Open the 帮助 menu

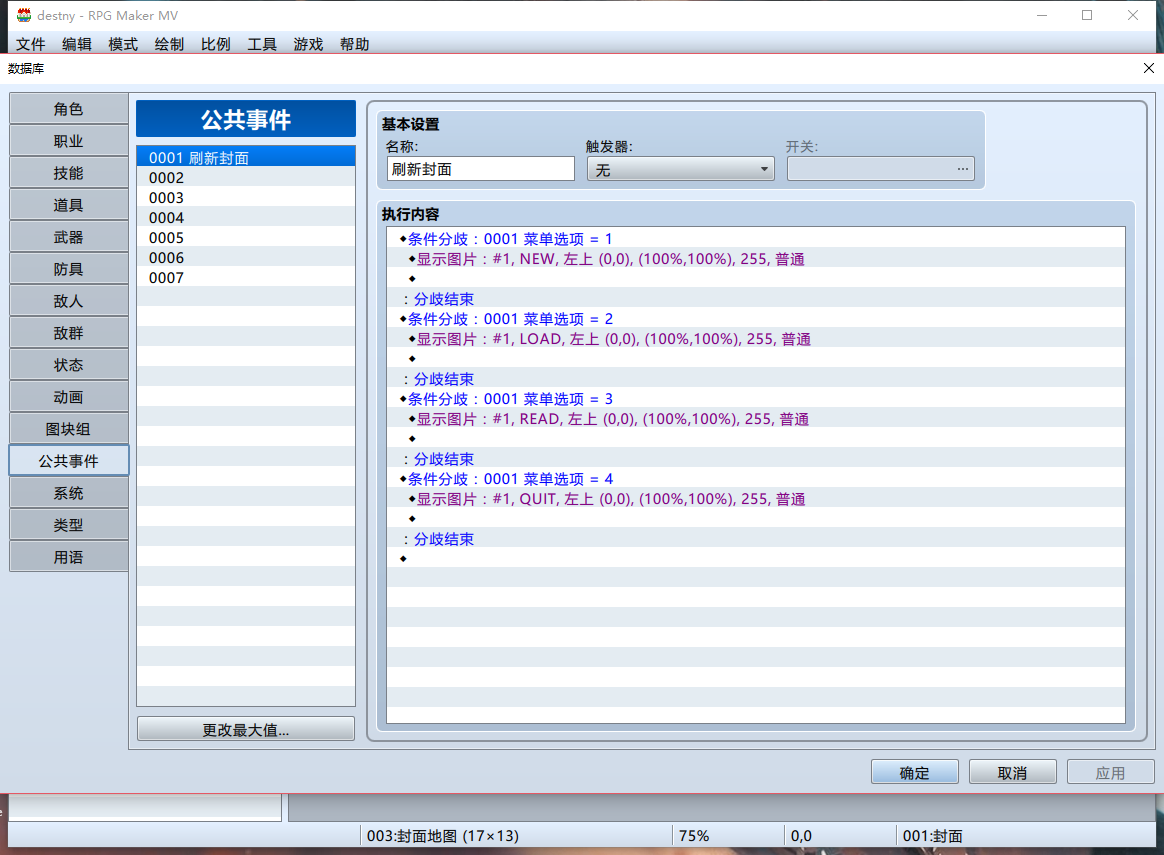click(x=354, y=45)
